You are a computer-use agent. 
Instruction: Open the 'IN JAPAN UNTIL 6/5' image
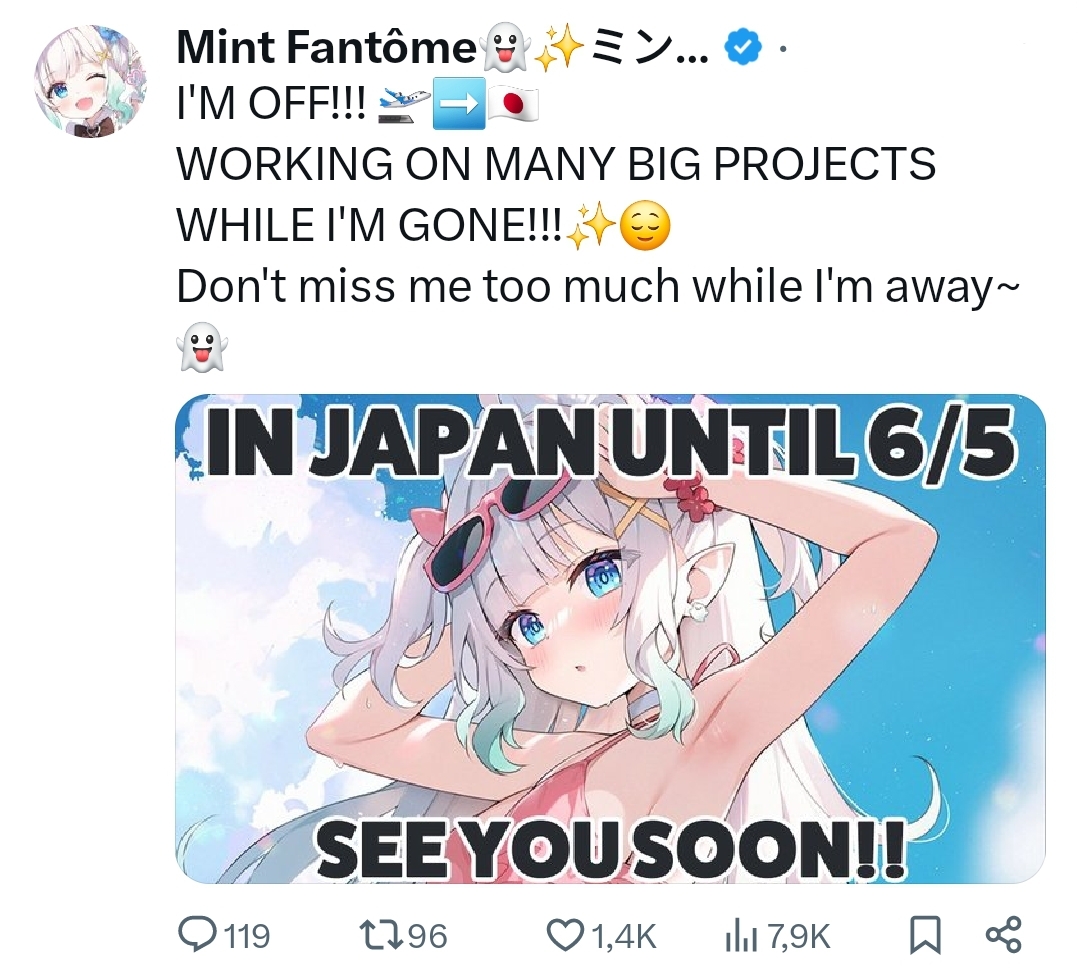pos(610,638)
